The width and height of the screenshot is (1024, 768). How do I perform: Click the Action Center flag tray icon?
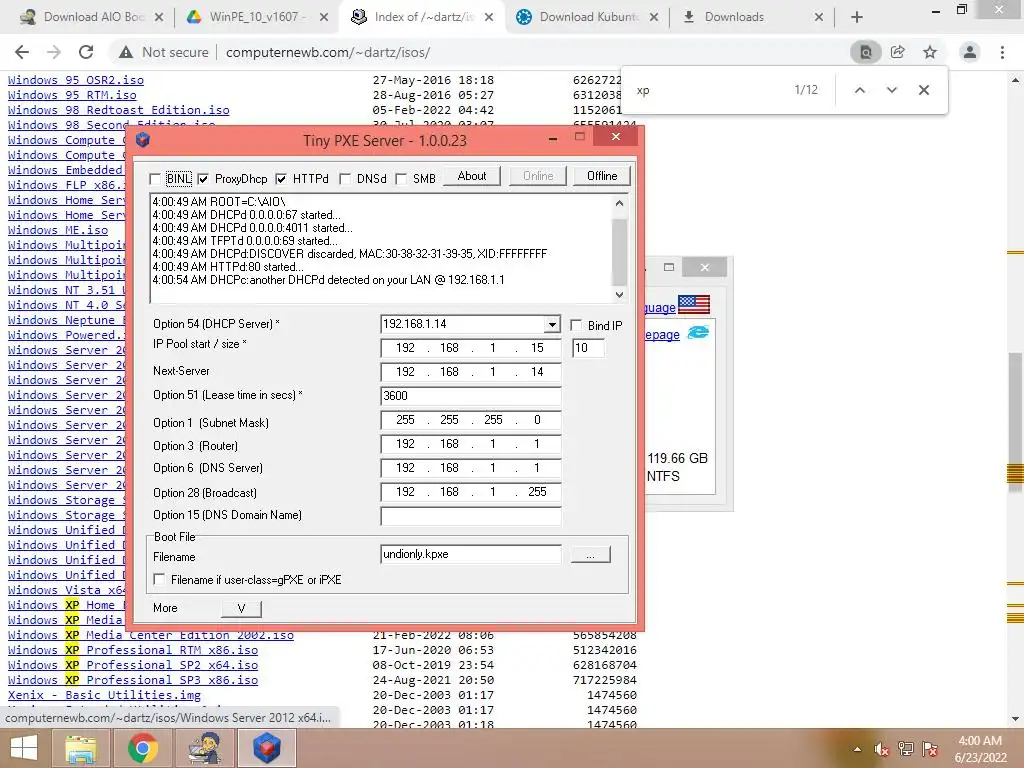pos(930,749)
